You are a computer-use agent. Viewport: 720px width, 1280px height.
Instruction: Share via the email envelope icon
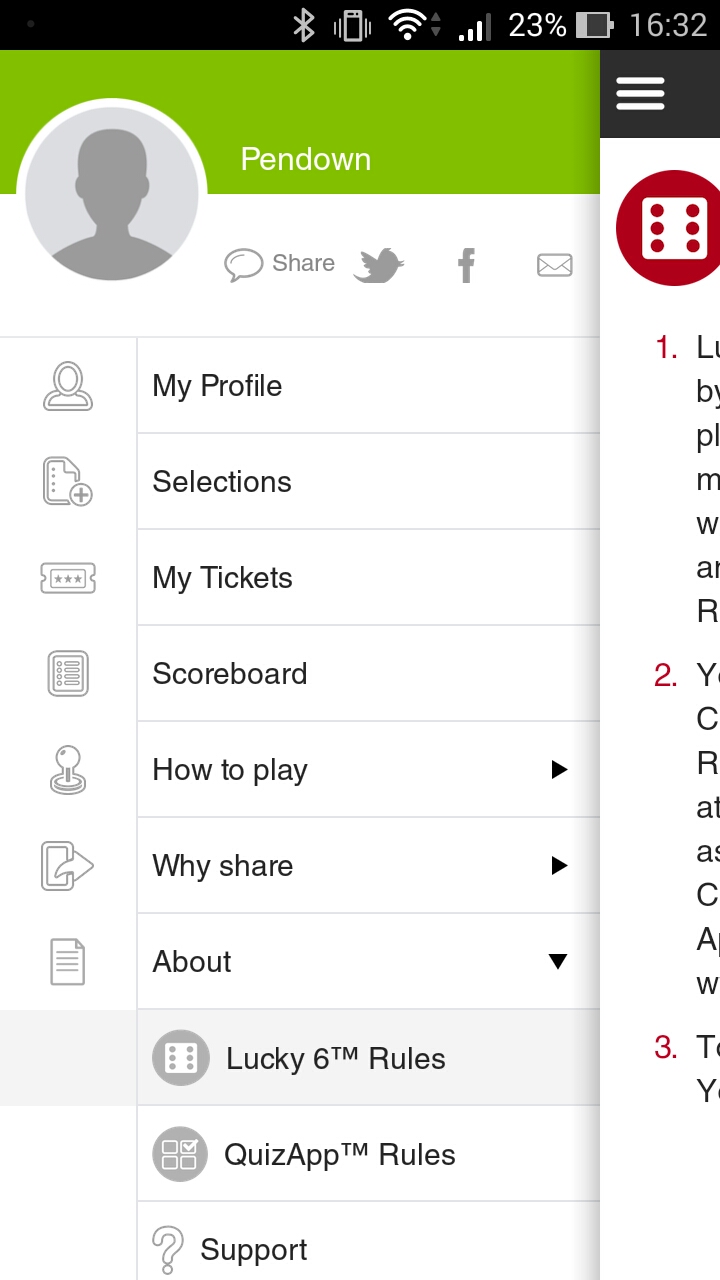point(554,265)
